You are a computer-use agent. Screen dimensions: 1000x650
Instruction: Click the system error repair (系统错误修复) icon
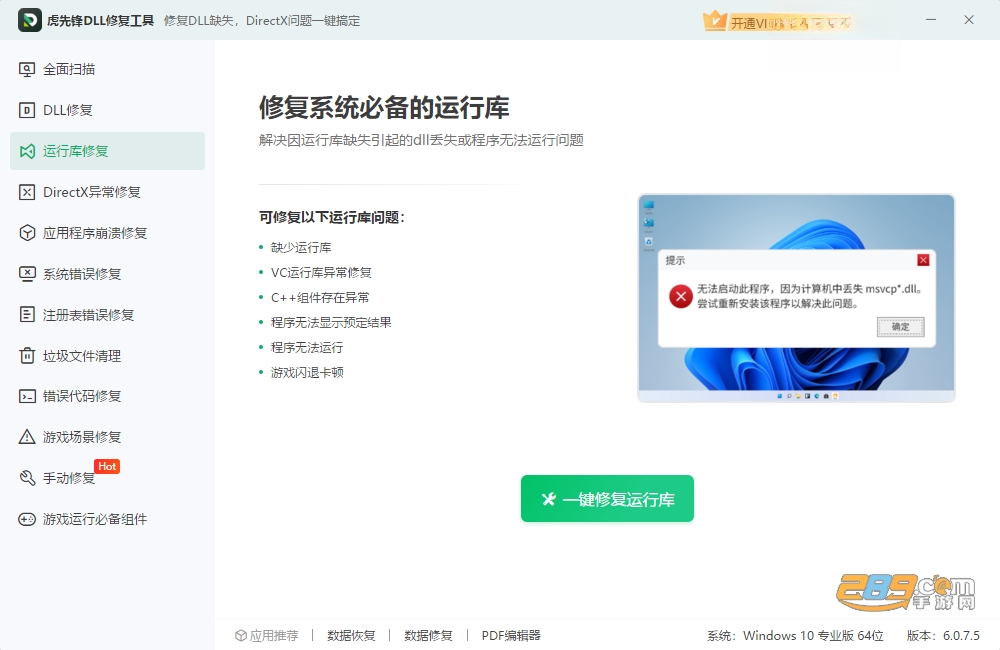pyautogui.click(x=27, y=274)
